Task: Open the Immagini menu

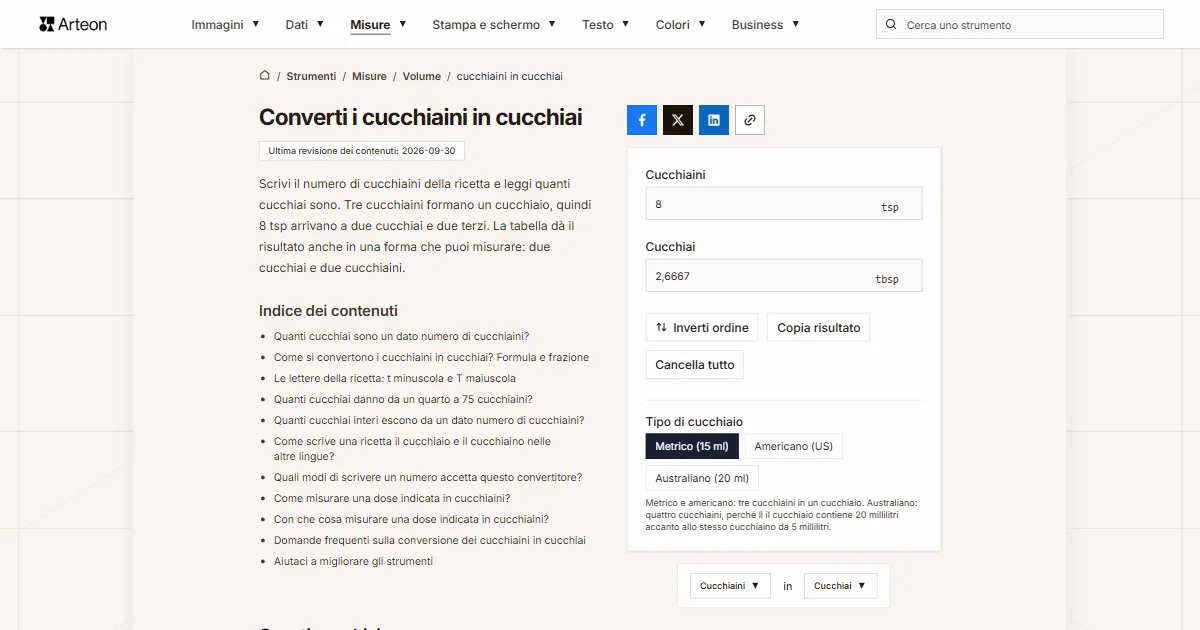Action: click(225, 25)
